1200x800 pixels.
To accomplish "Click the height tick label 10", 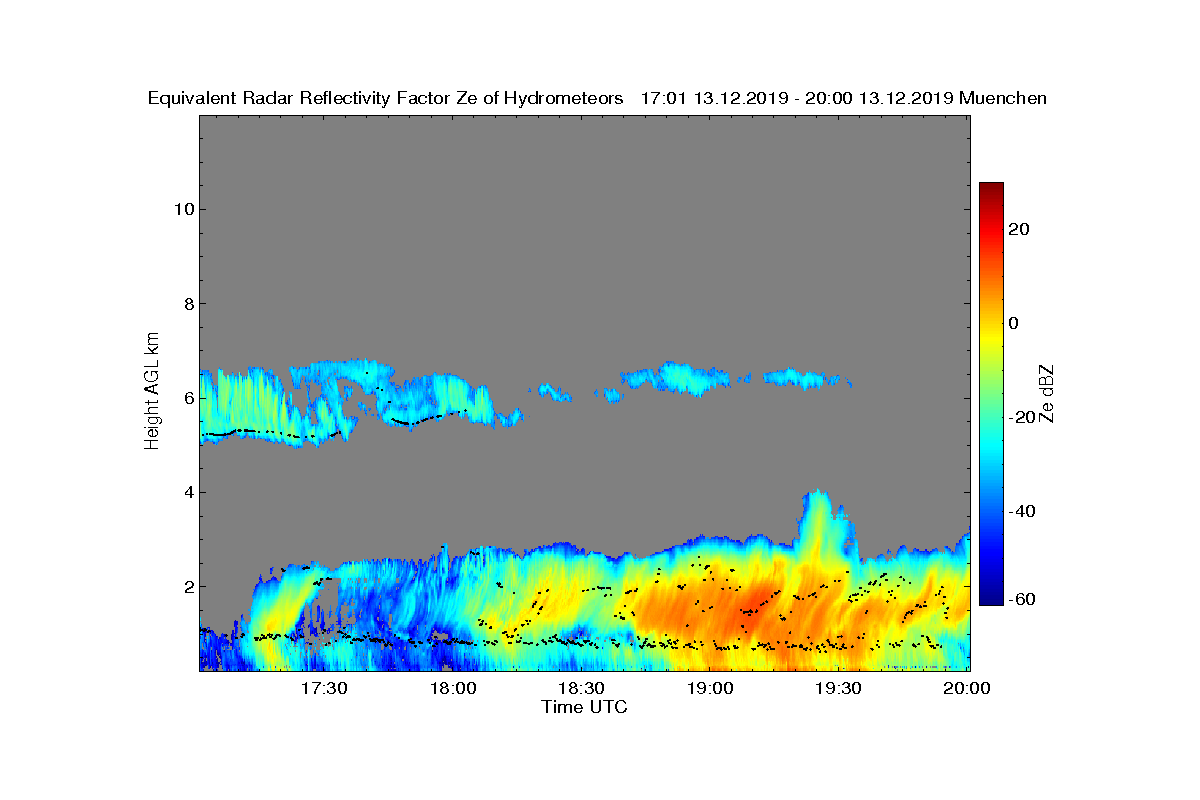I will coord(182,209).
